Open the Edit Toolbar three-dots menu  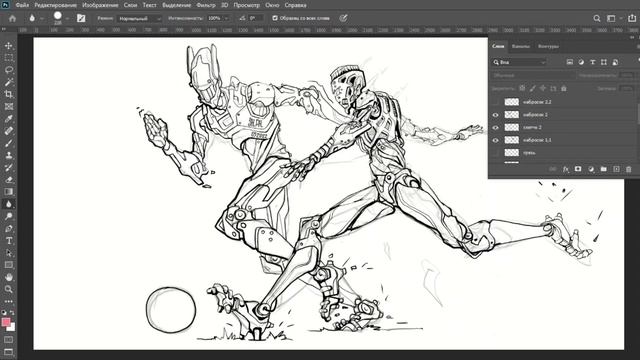pyautogui.click(x=9, y=302)
